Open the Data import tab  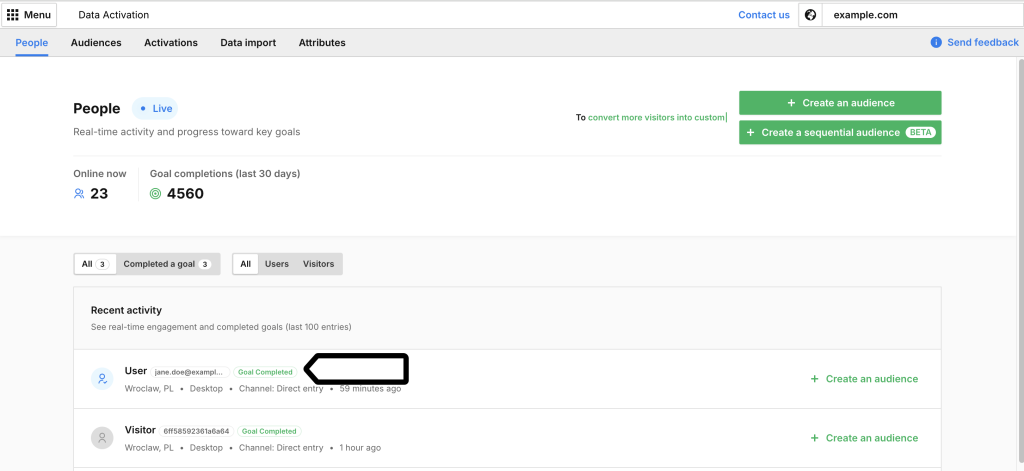point(248,43)
